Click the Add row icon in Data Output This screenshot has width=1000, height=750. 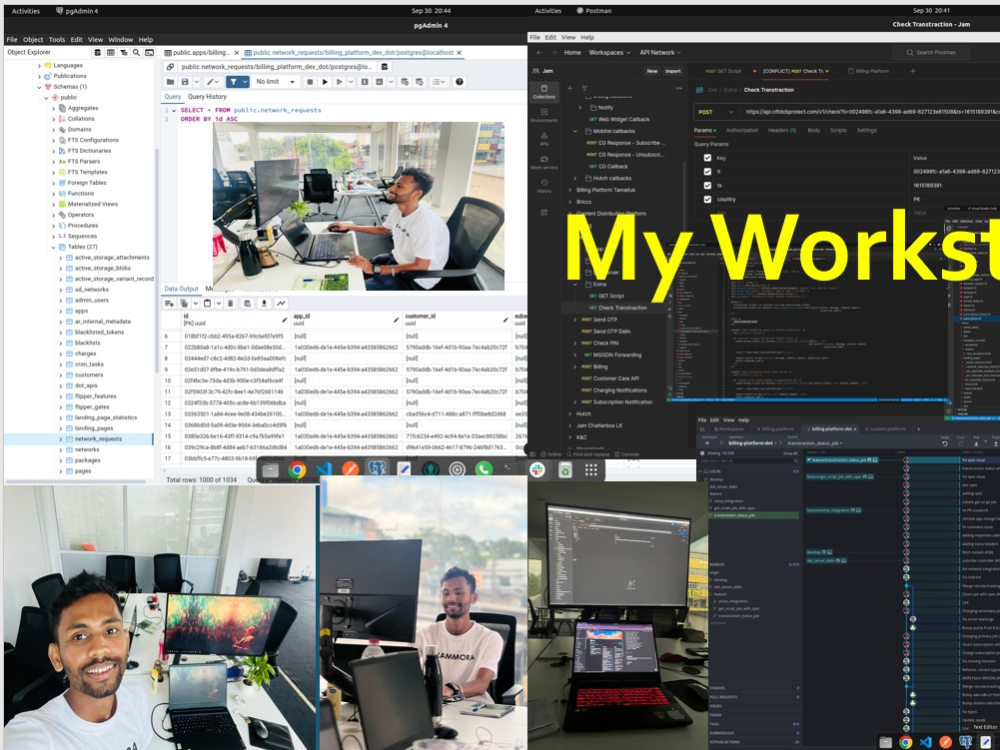(169, 303)
